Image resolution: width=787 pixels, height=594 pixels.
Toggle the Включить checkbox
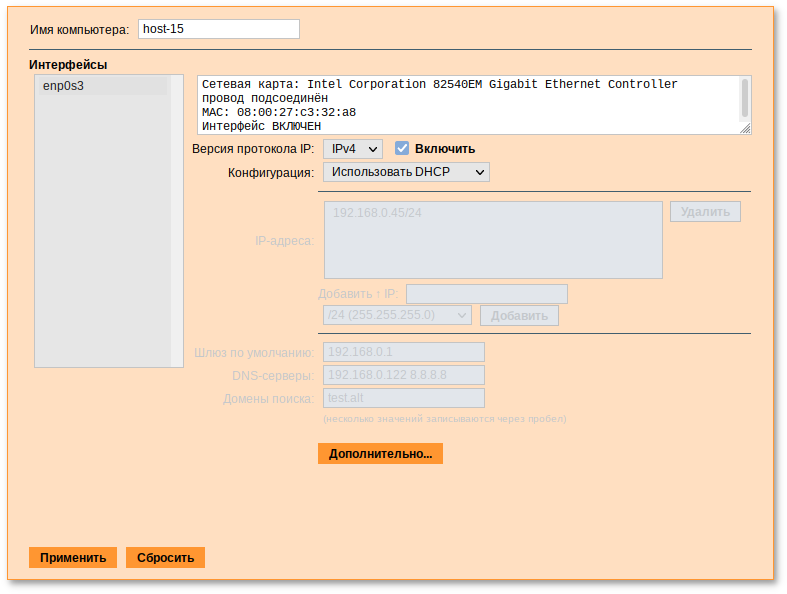coord(402,149)
